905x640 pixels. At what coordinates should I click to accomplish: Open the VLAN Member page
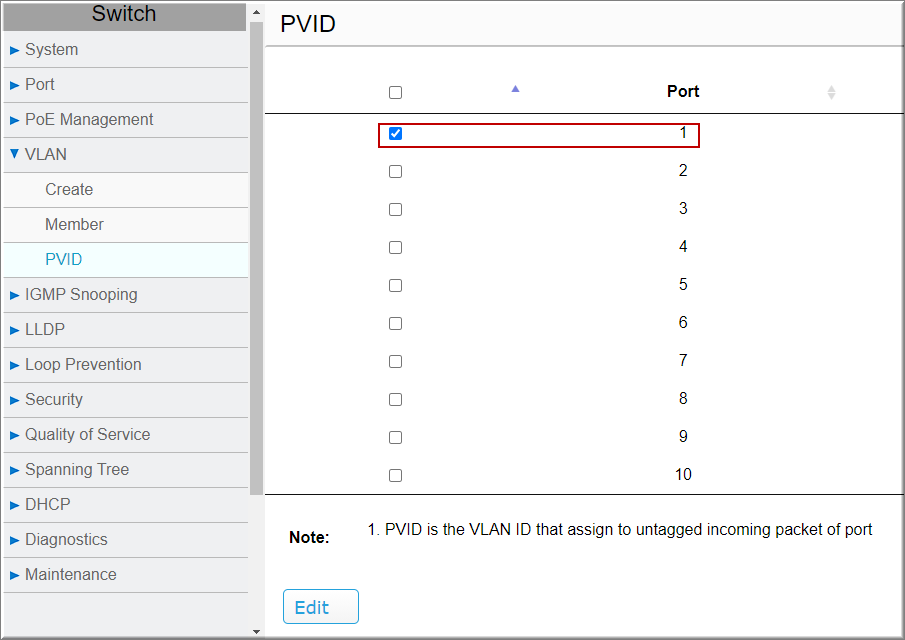tap(74, 224)
